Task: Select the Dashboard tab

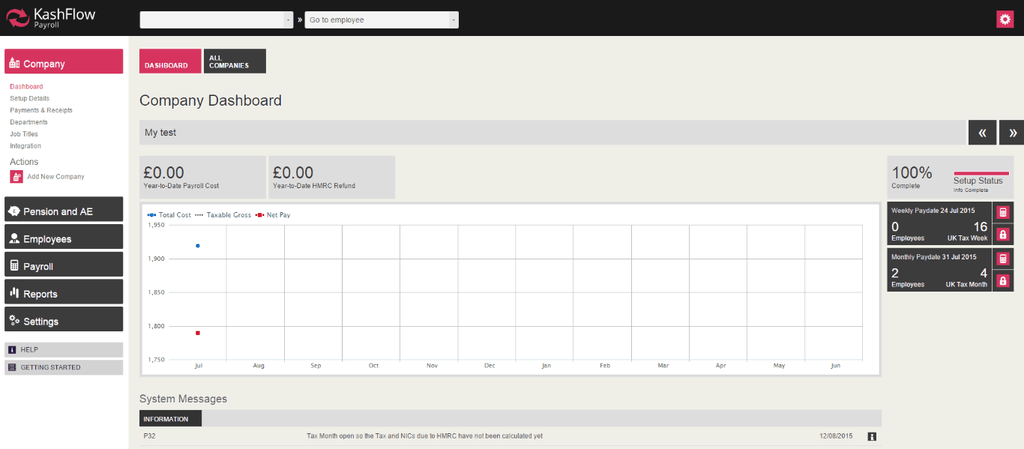Action: (x=169, y=61)
